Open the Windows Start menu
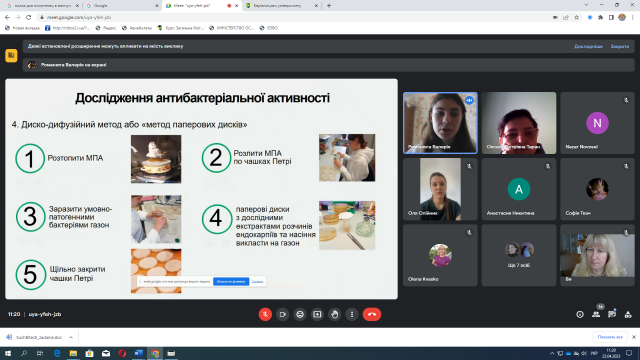The width and height of the screenshot is (640, 360). [x=8, y=353]
